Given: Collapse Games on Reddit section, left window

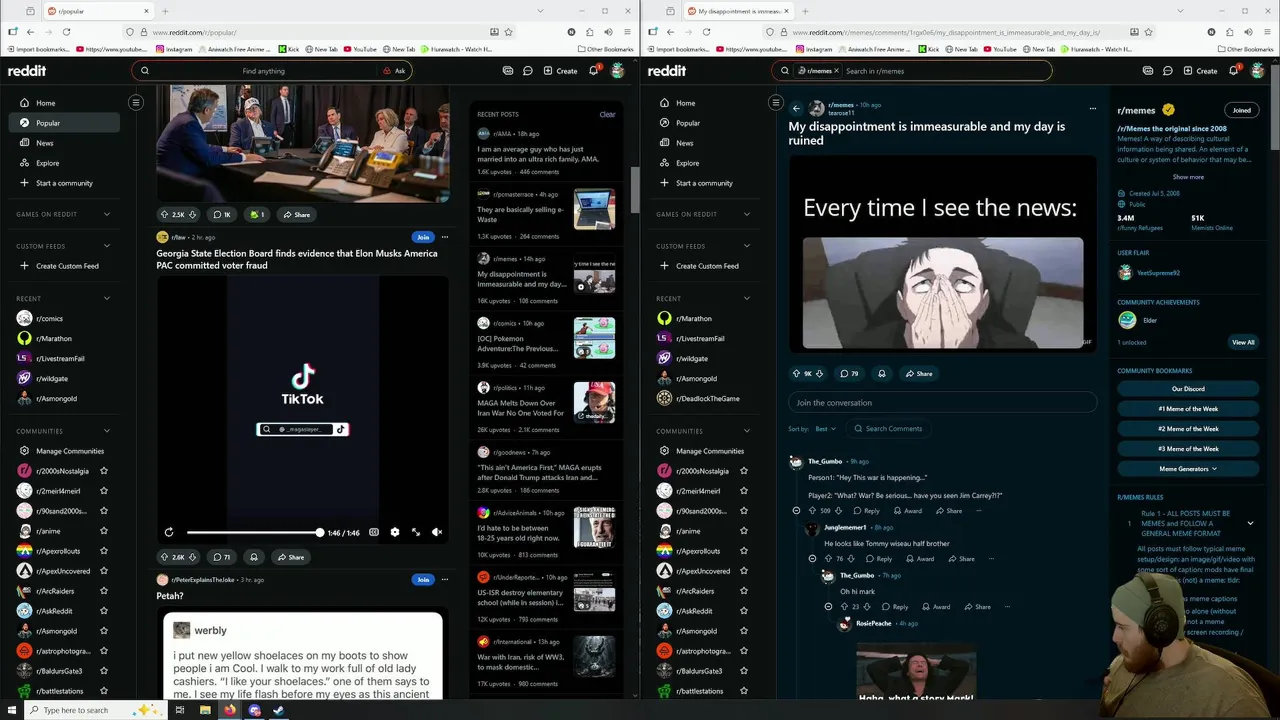Looking at the screenshot, I should point(107,214).
